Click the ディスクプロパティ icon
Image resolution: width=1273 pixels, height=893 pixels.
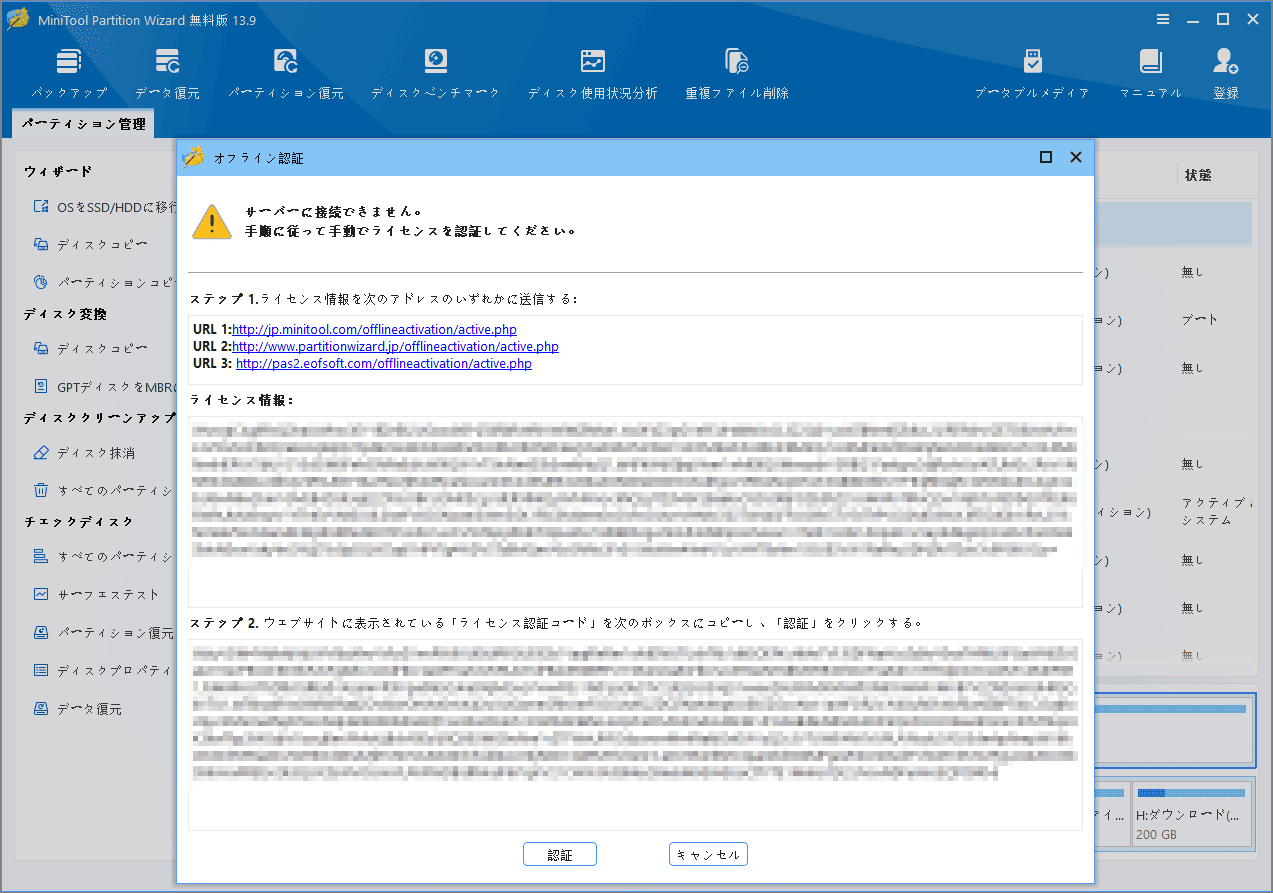coord(41,670)
